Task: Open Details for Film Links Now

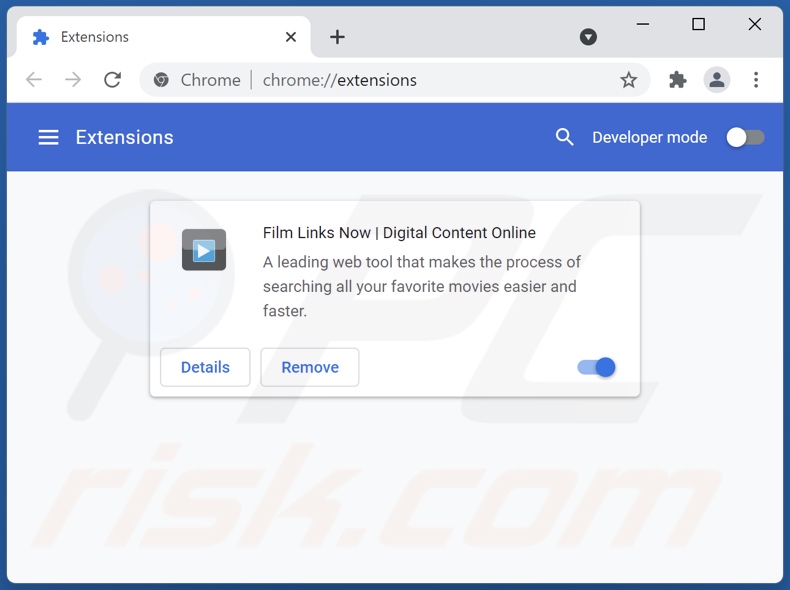Action: coord(205,367)
